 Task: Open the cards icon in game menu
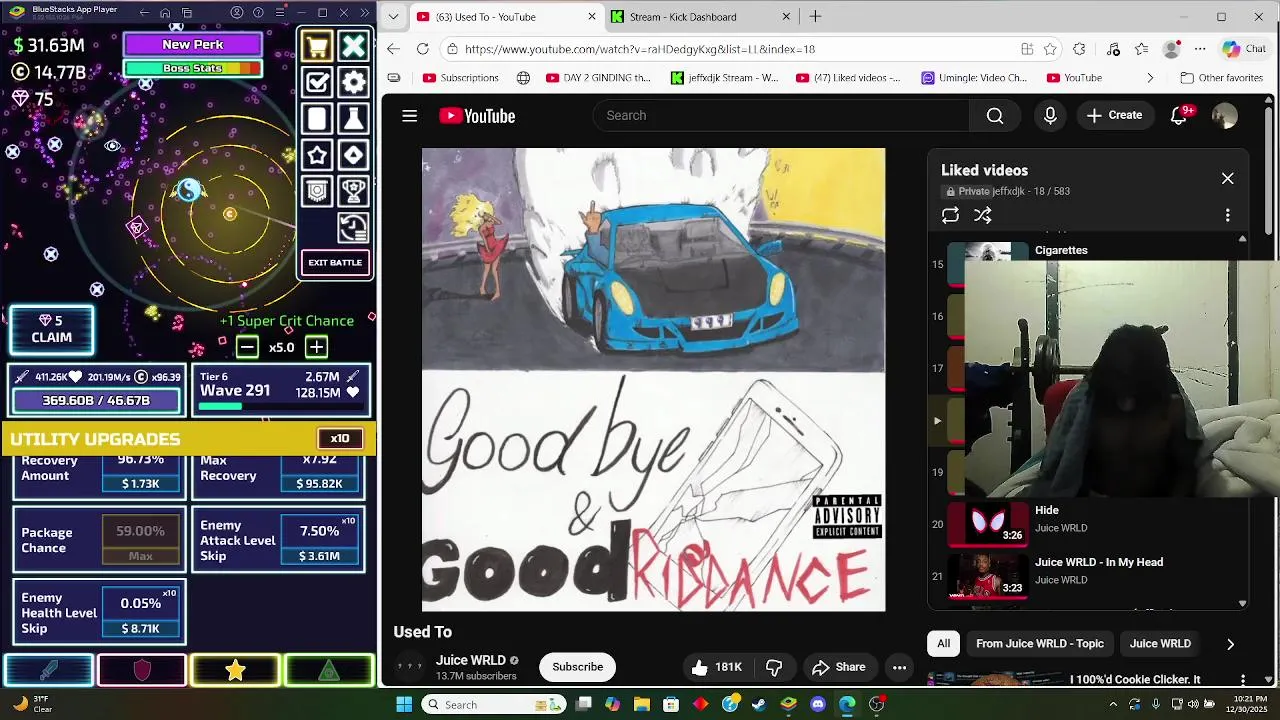tap(317, 118)
